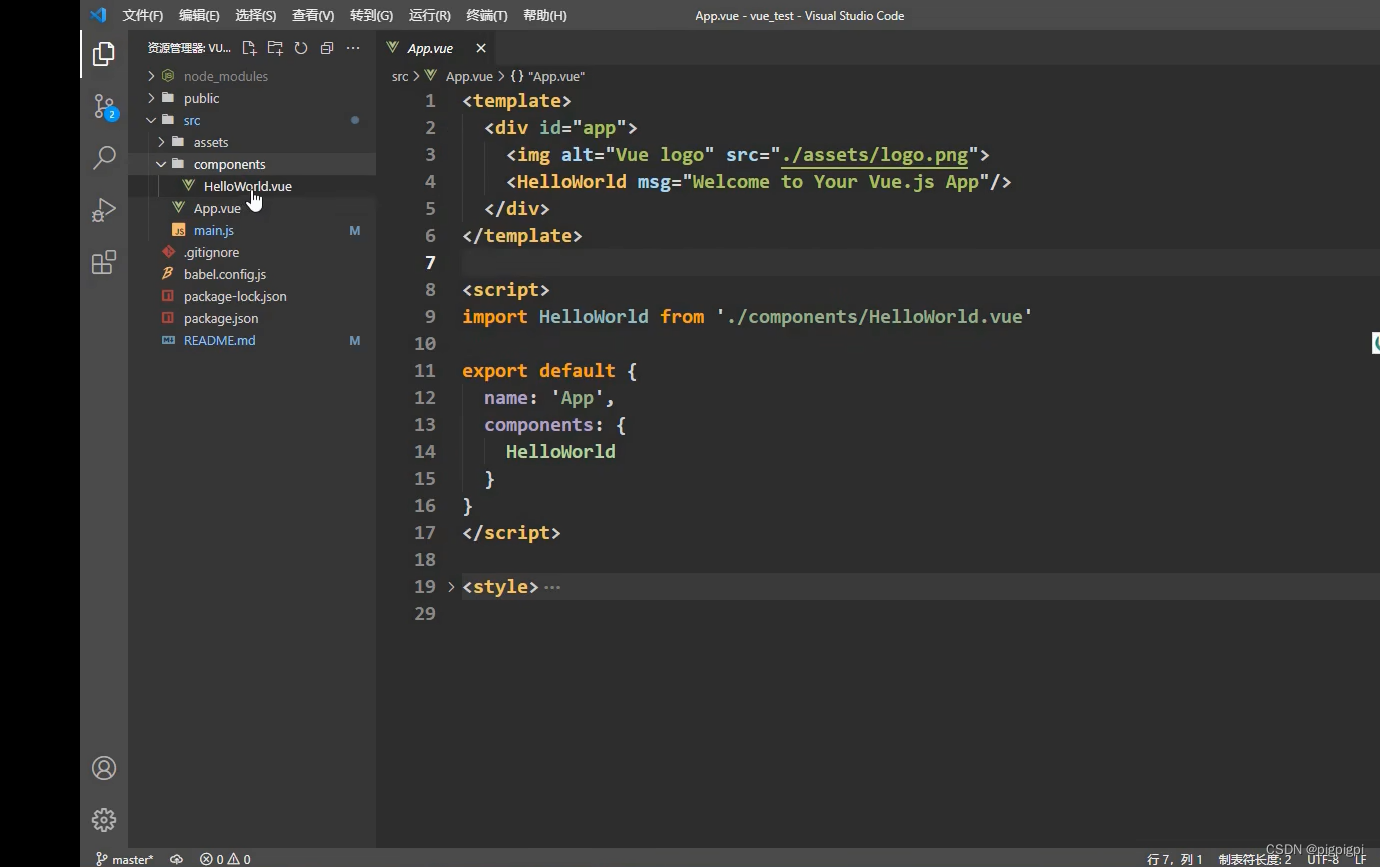Image resolution: width=1380 pixels, height=867 pixels.
Task: Open the 文件(F) menu
Action: pyautogui.click(x=142, y=15)
